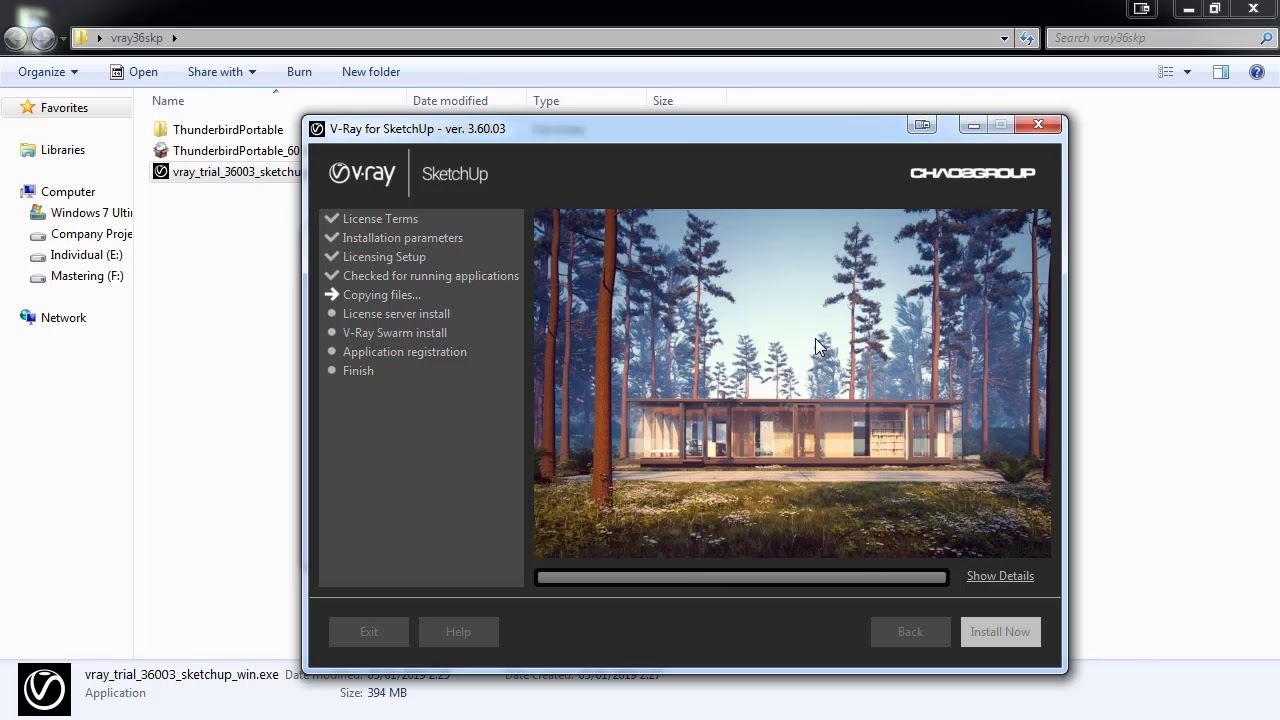Select the Licensing Setup checkmark step

(332, 256)
